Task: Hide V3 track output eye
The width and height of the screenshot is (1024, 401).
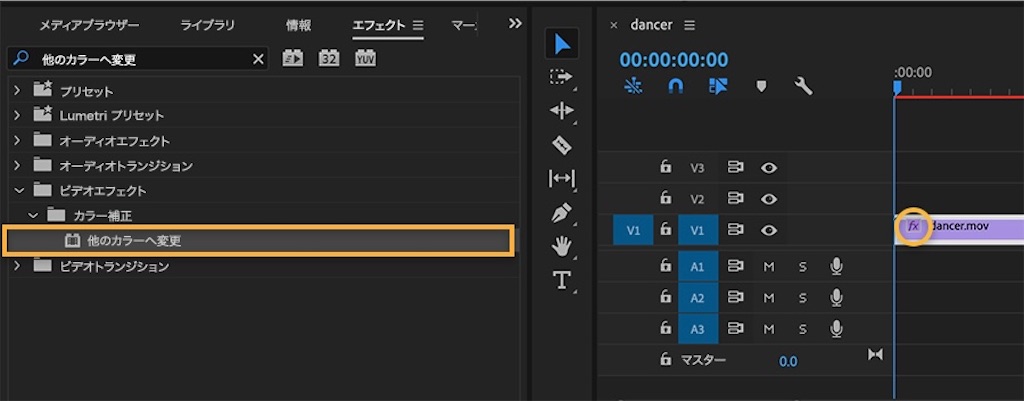Action: point(769,168)
